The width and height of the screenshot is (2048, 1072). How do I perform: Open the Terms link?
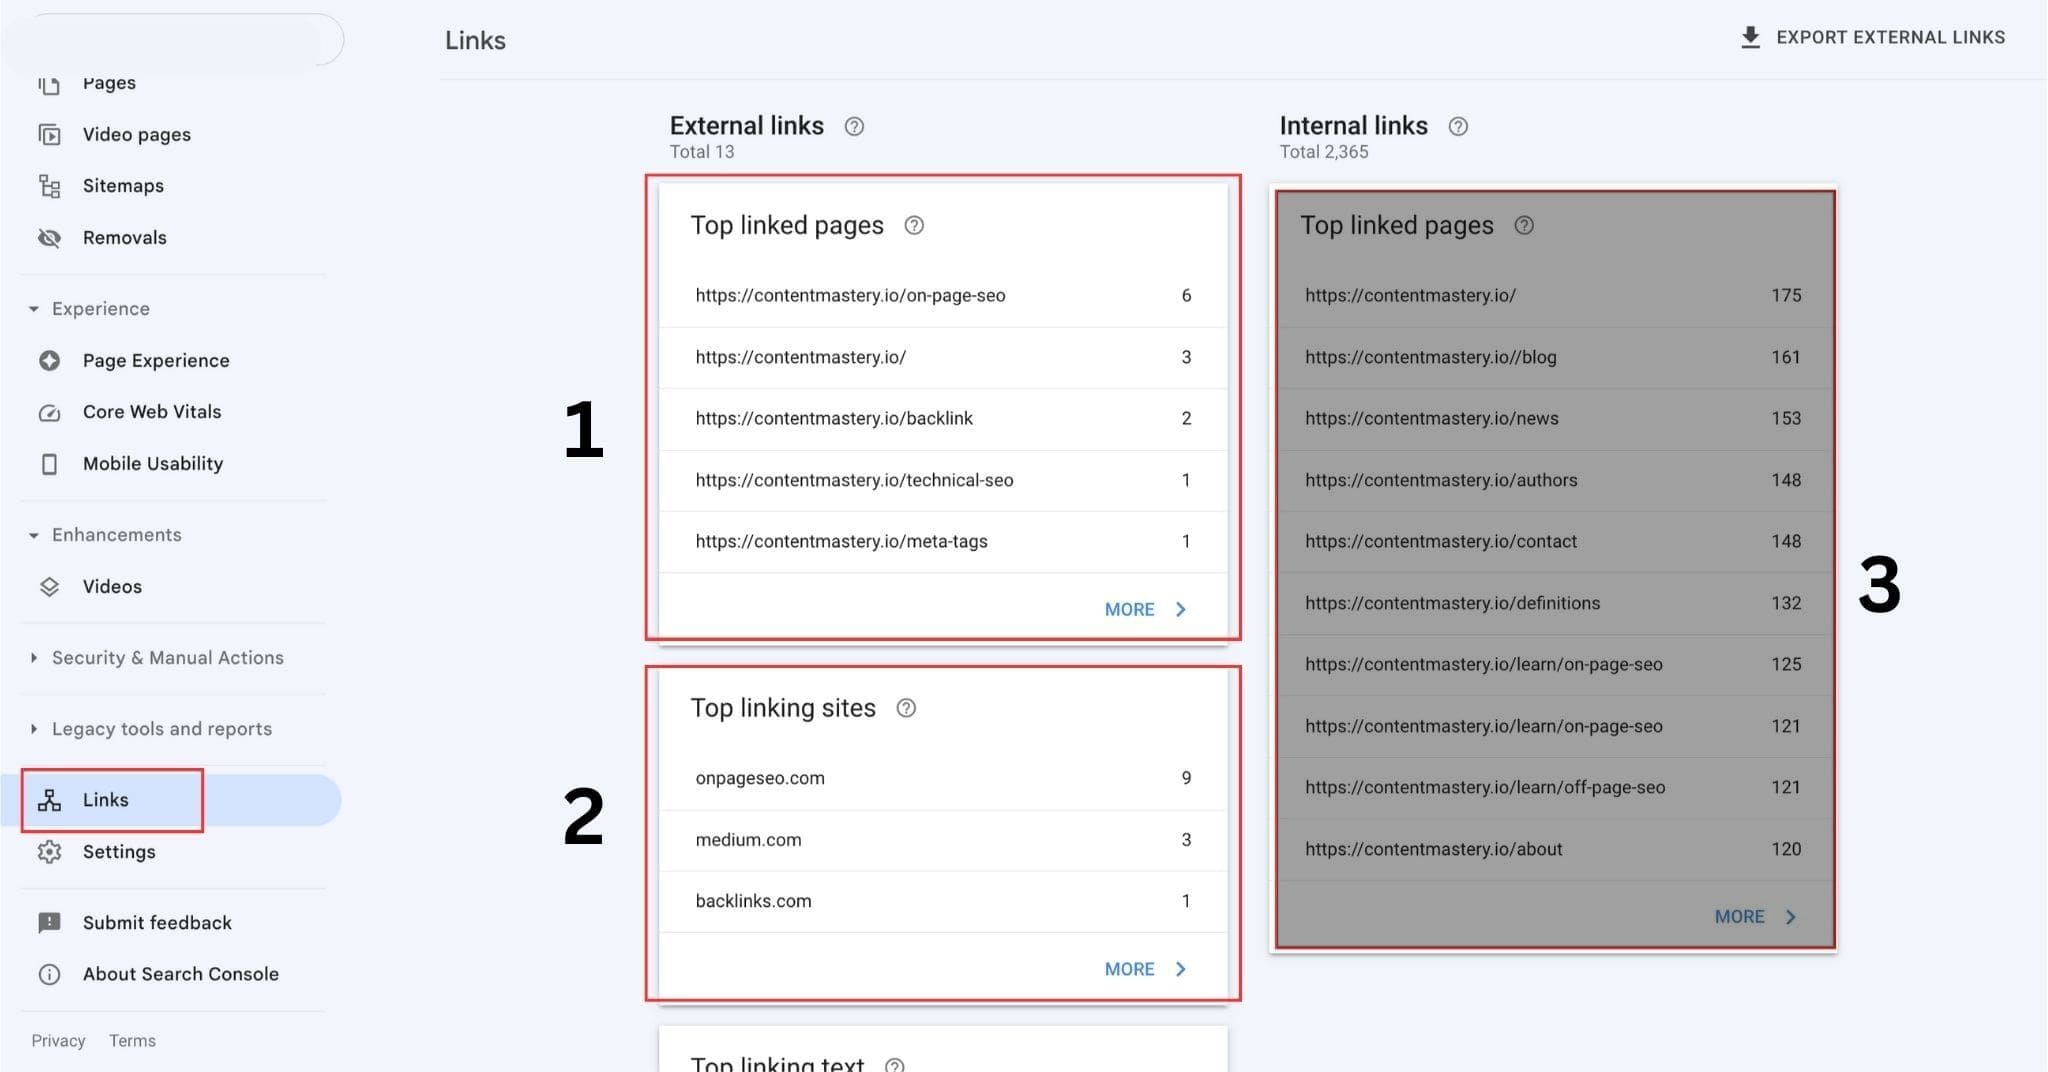(x=132, y=1041)
